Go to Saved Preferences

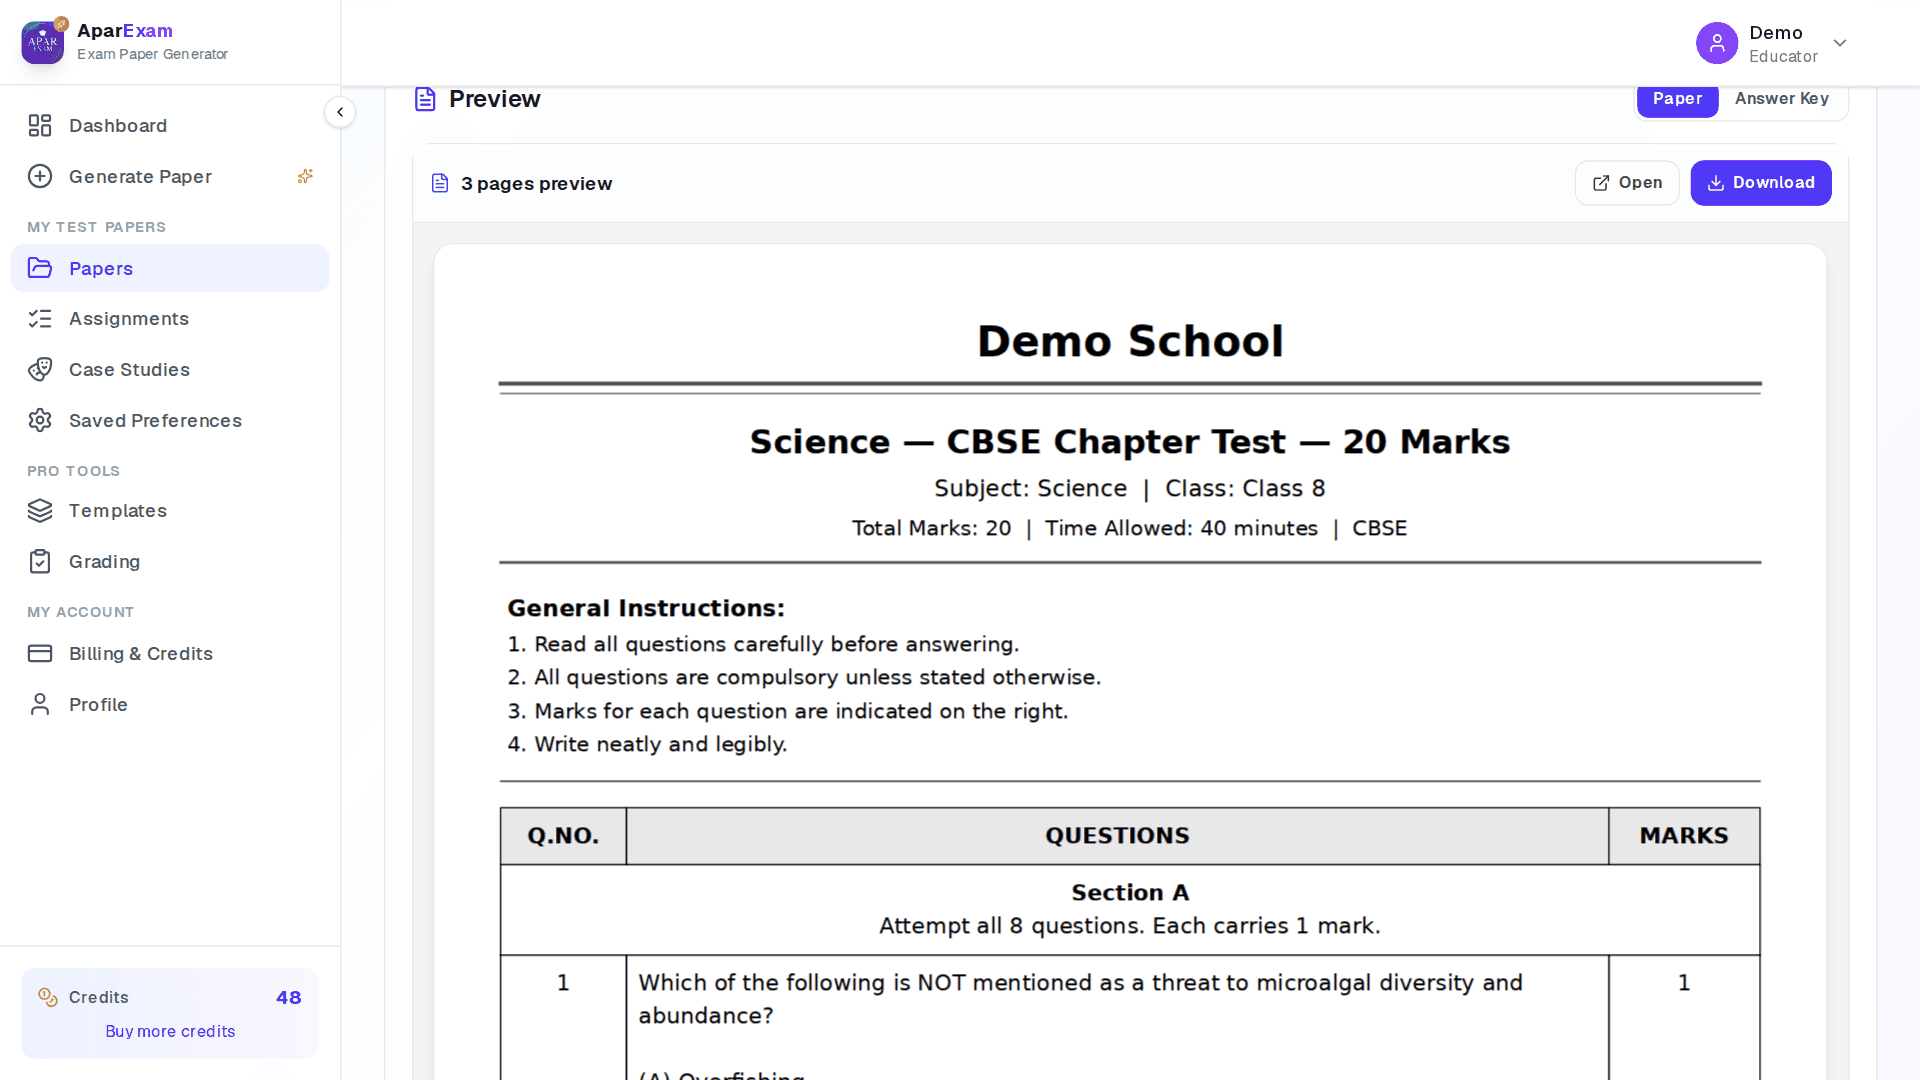(170, 421)
